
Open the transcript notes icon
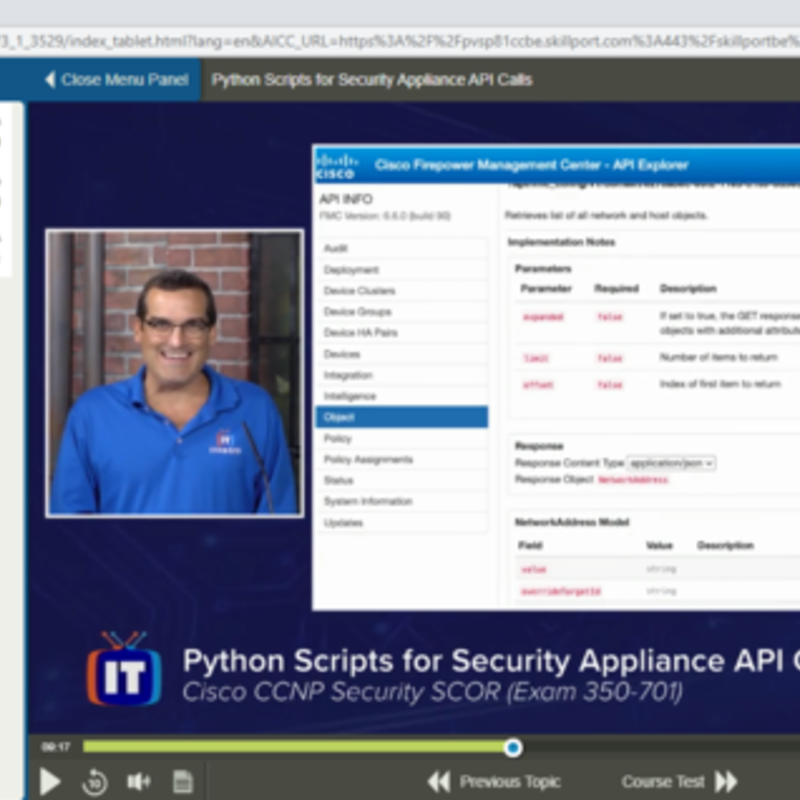pos(183,781)
